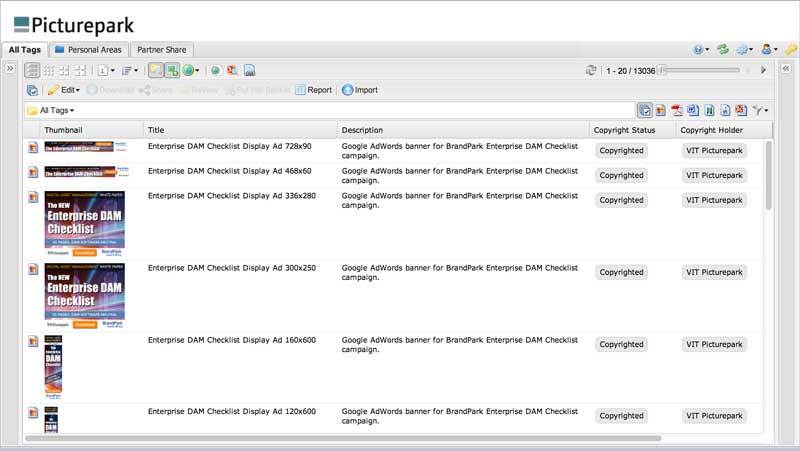
Task: Switch to large thumbnail grid view
Action: [x=81, y=70]
